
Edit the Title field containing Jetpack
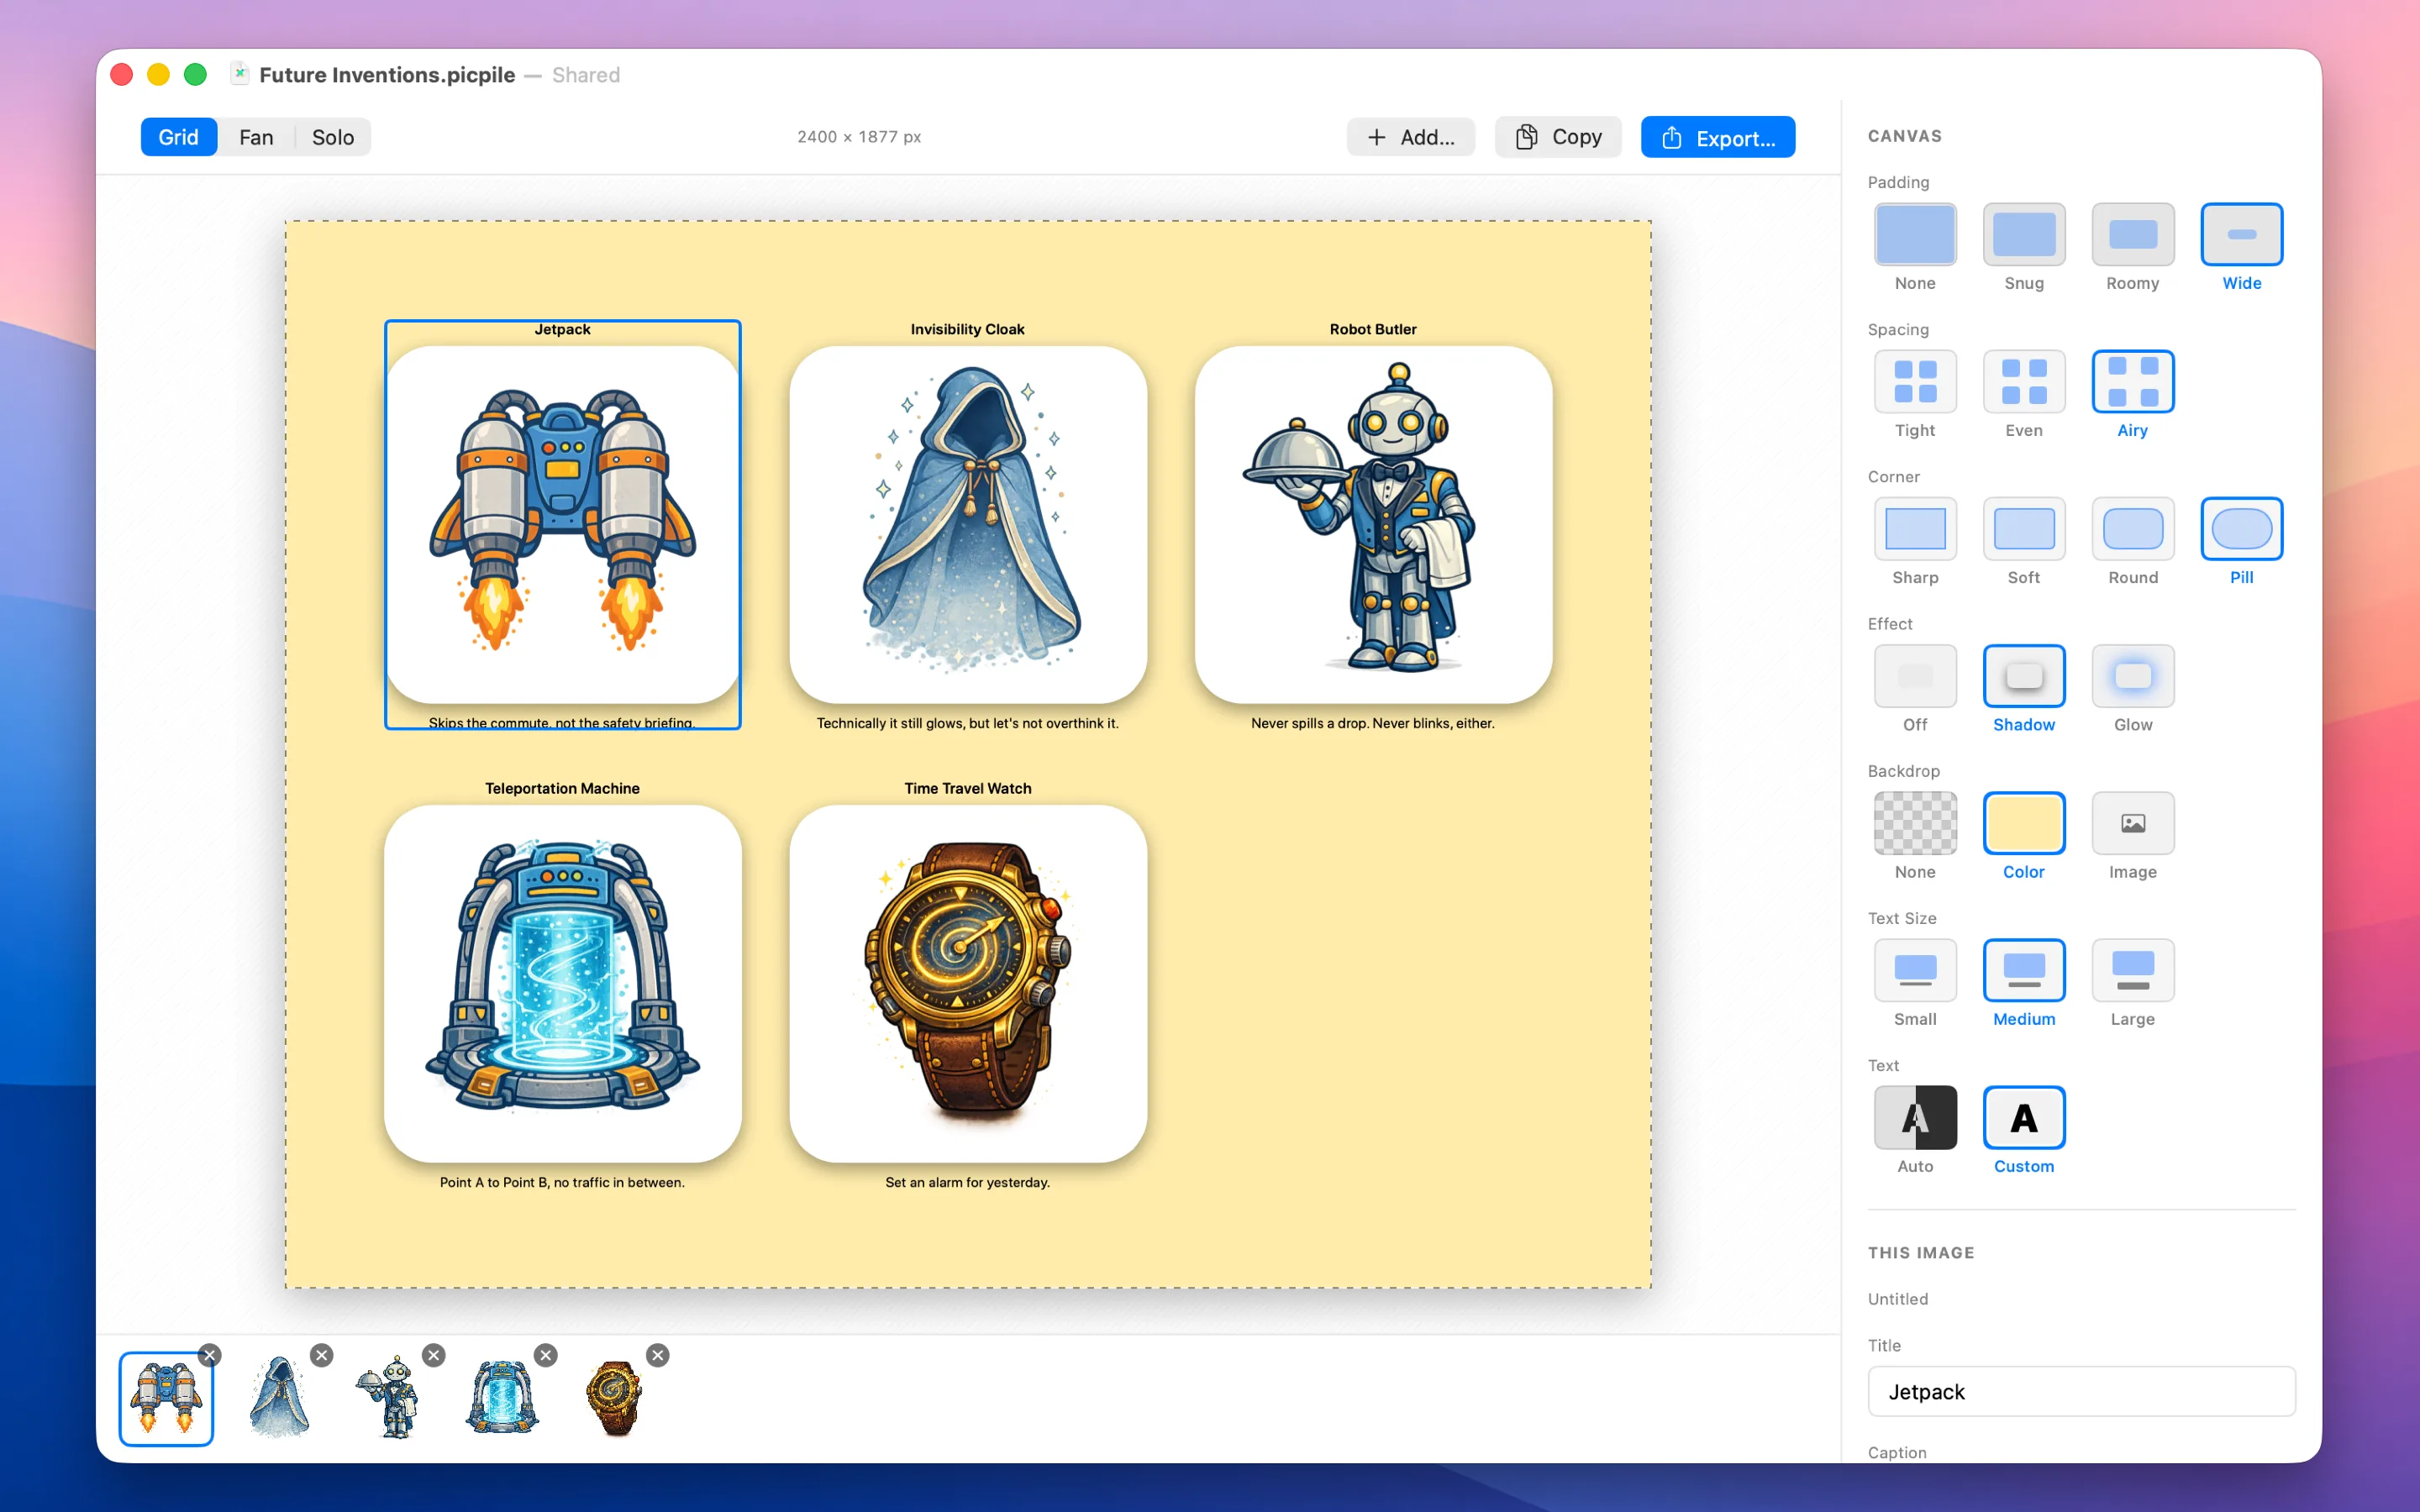[2081, 1391]
